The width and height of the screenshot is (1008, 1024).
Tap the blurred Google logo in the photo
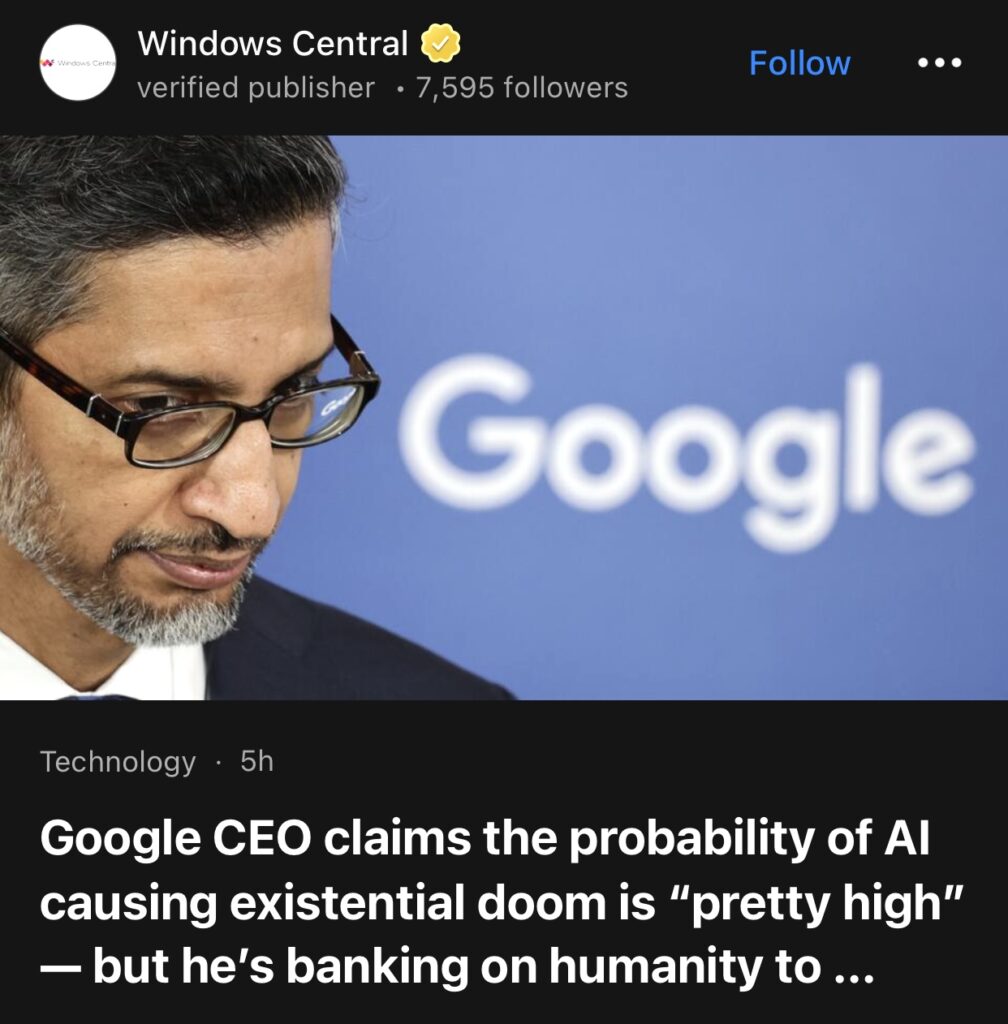(x=685, y=451)
